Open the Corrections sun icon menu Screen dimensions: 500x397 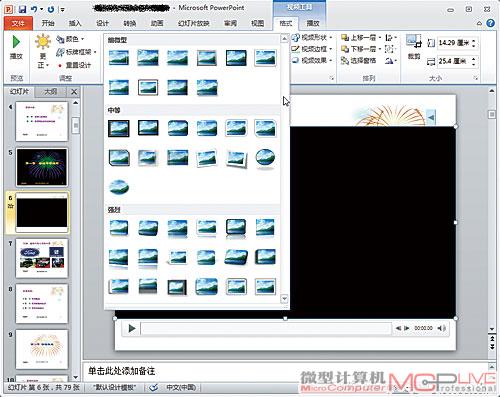(43, 42)
